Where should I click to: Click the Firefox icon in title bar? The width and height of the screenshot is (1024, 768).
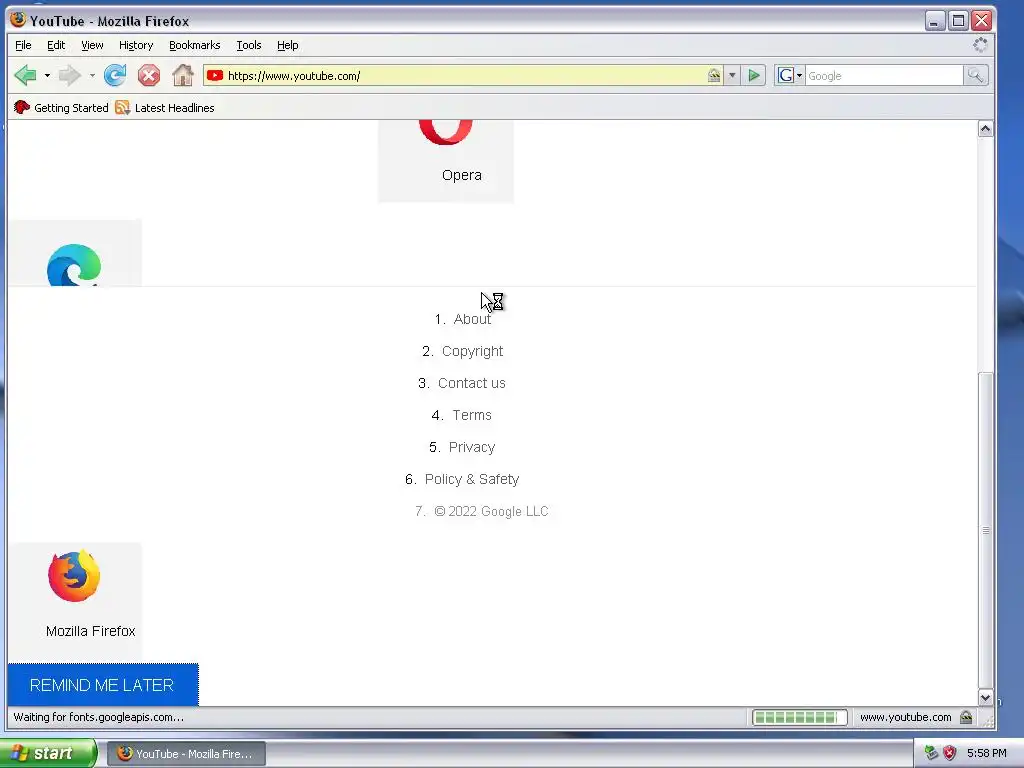coord(18,20)
